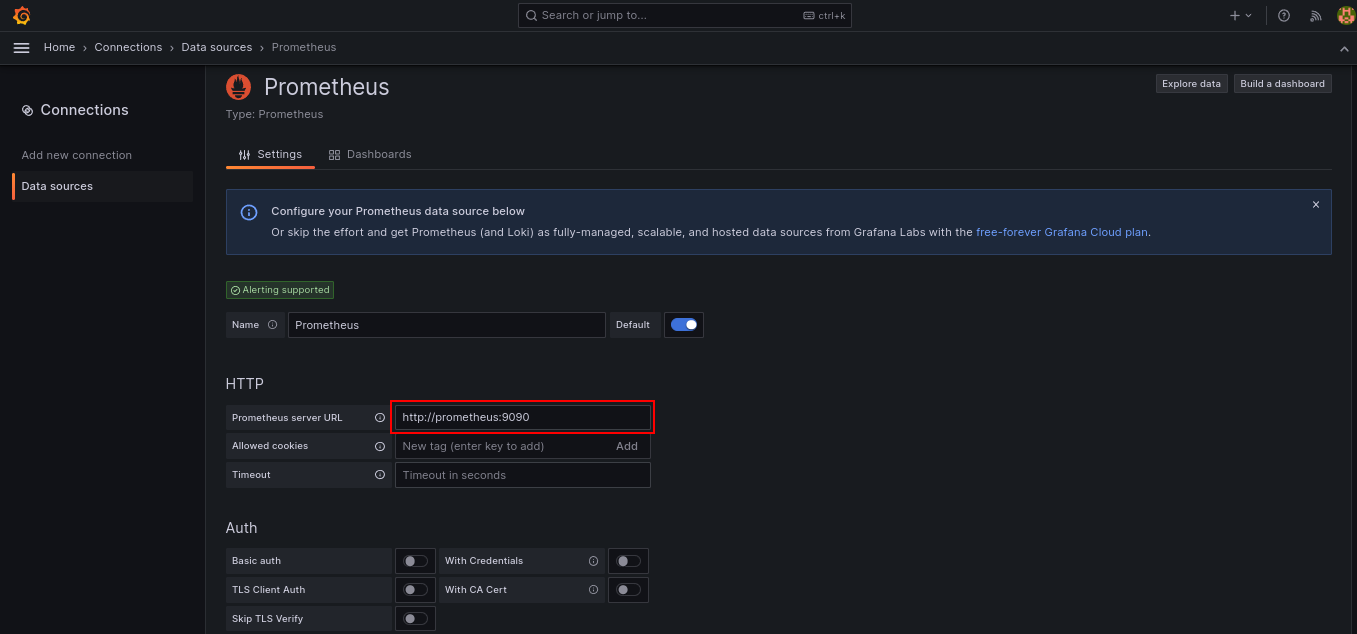Click the Auth section heading
Screen dimensions: 1357x634
click(242, 528)
